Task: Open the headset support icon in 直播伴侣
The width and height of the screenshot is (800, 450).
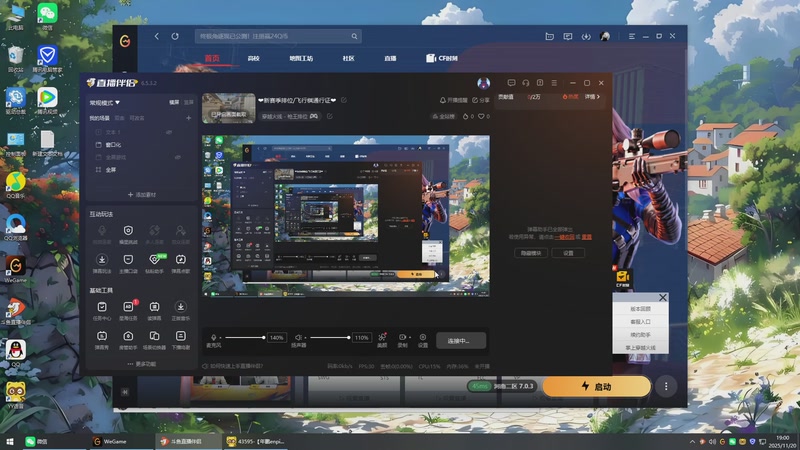Action: click(526, 83)
